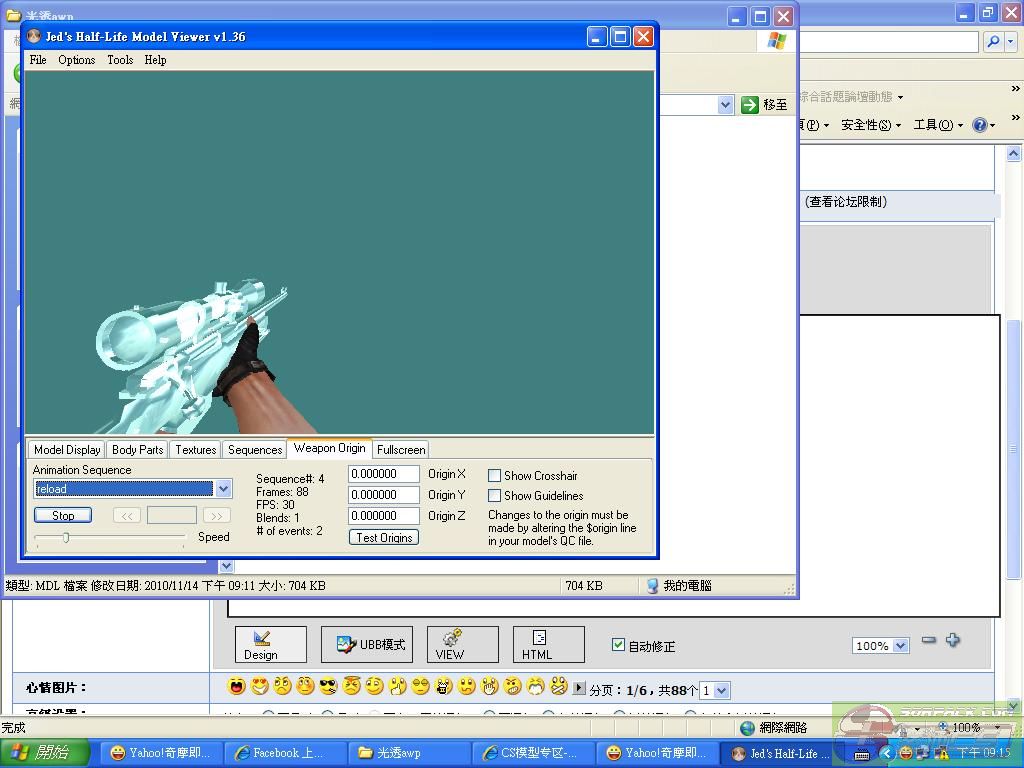Select the laughing open-mouth emoticon
Viewport: 1024px width, 768px height.
click(x=236, y=686)
